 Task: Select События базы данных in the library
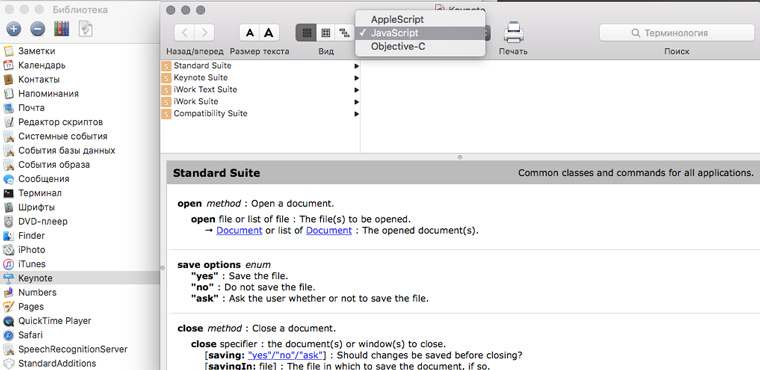pyautogui.click(x=67, y=150)
